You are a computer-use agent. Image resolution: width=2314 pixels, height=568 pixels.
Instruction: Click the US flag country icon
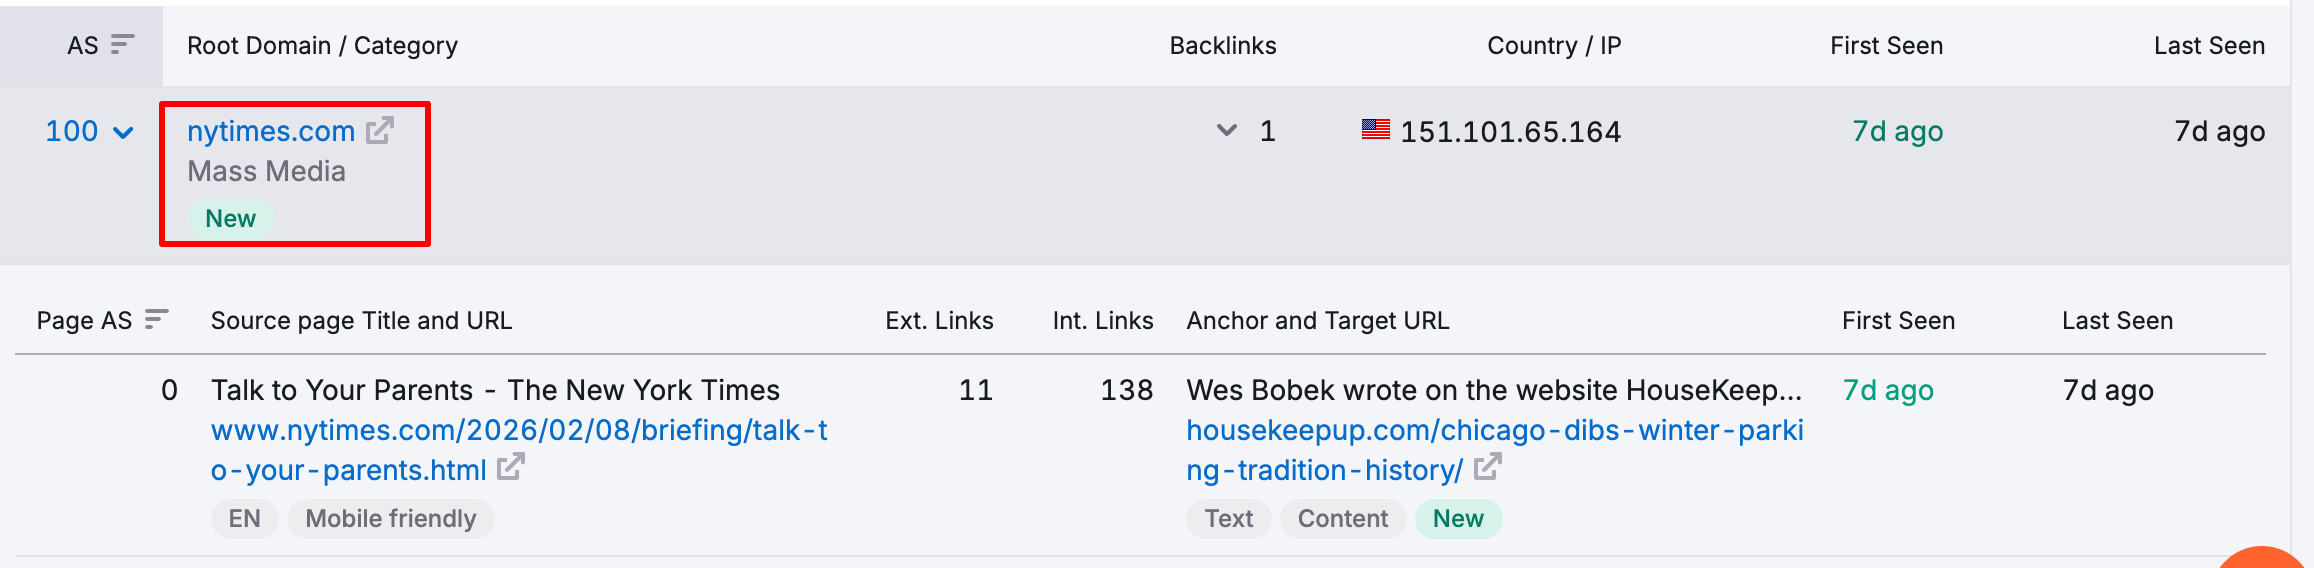click(1376, 130)
